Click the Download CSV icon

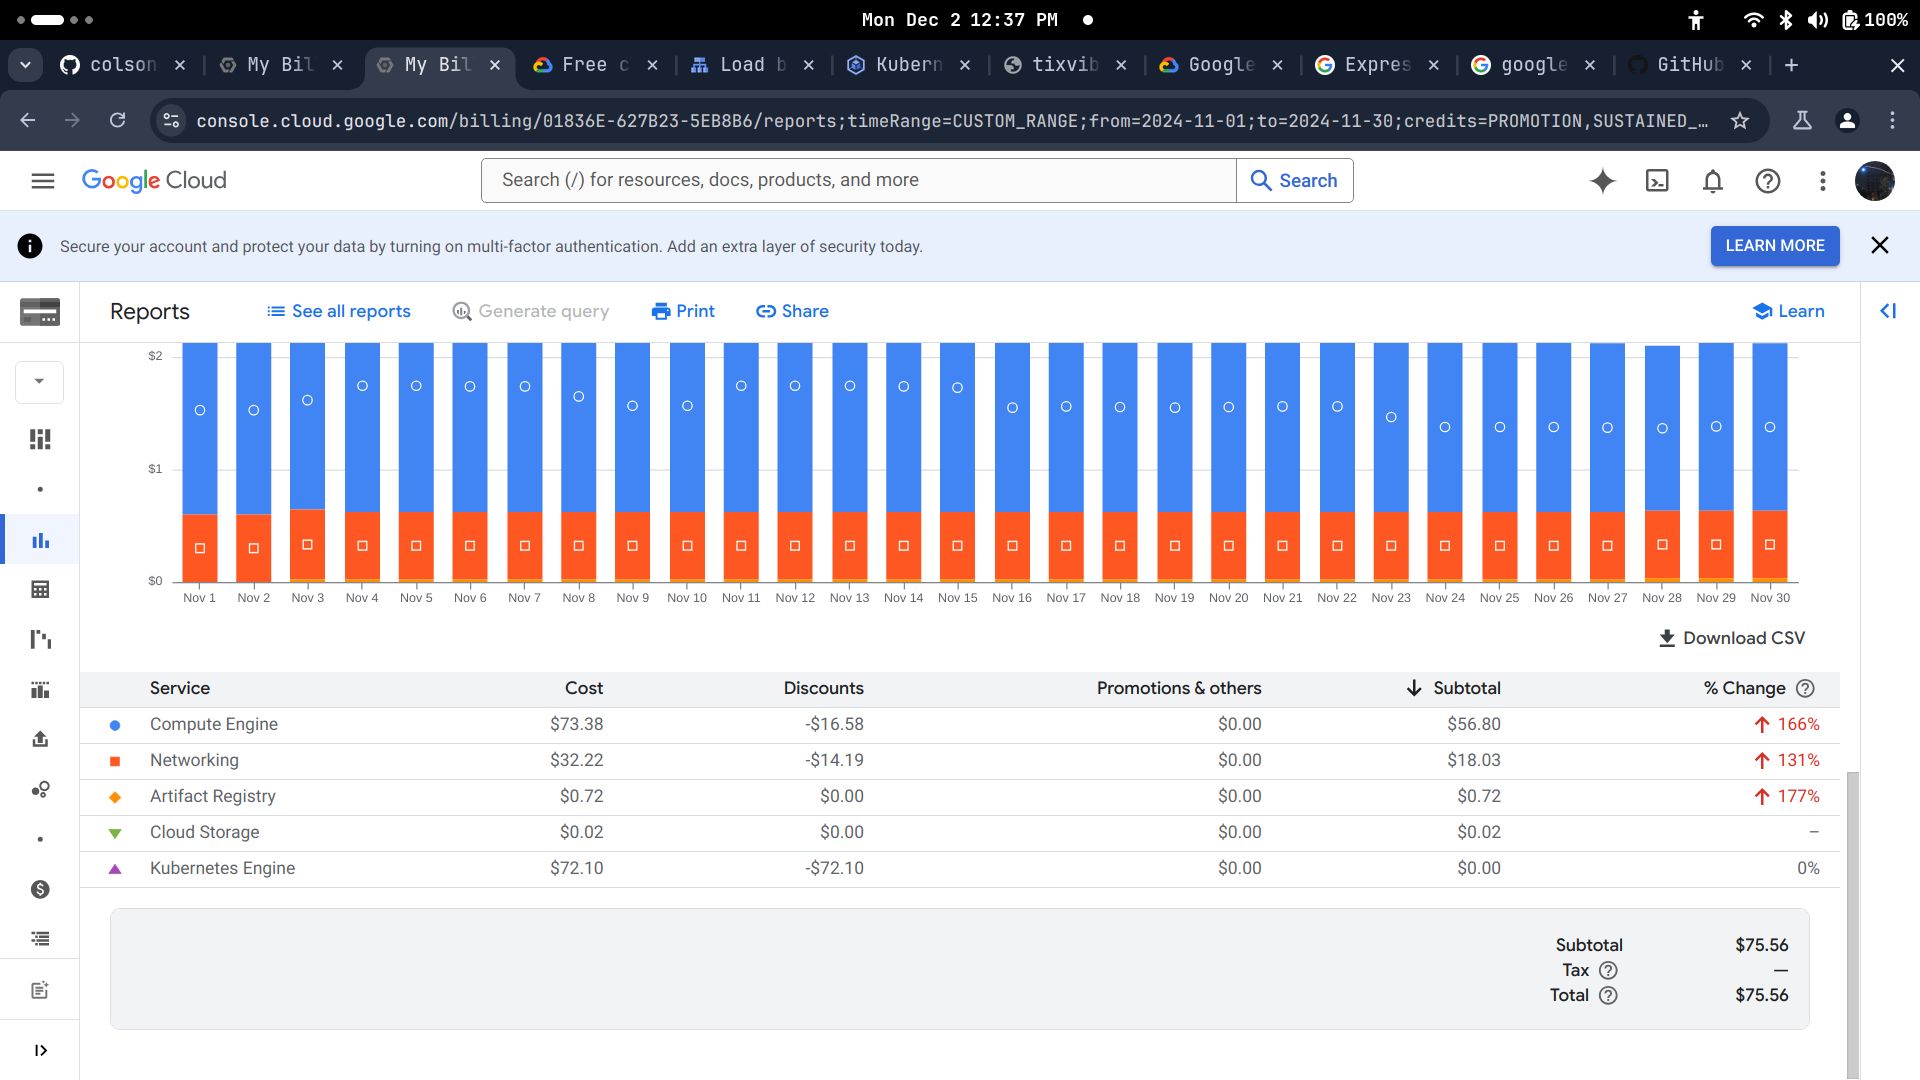(x=1669, y=637)
